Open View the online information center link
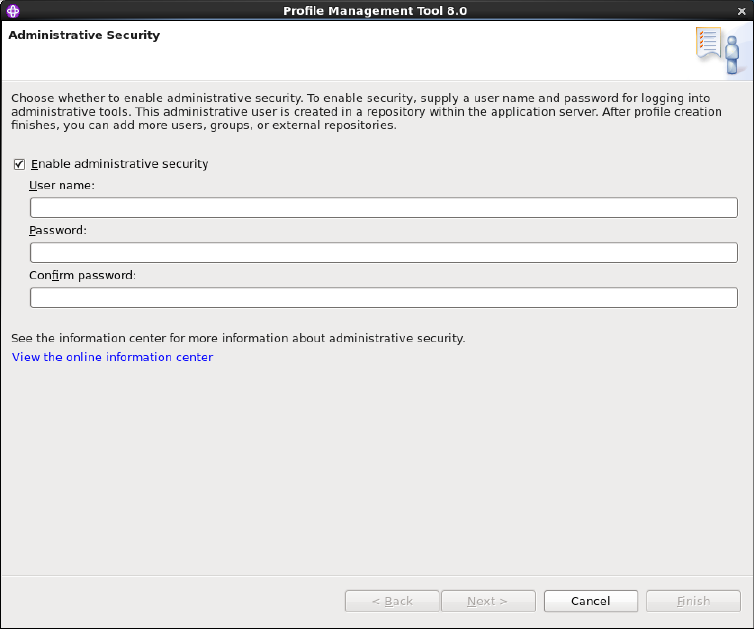The image size is (754, 629). pos(113,357)
